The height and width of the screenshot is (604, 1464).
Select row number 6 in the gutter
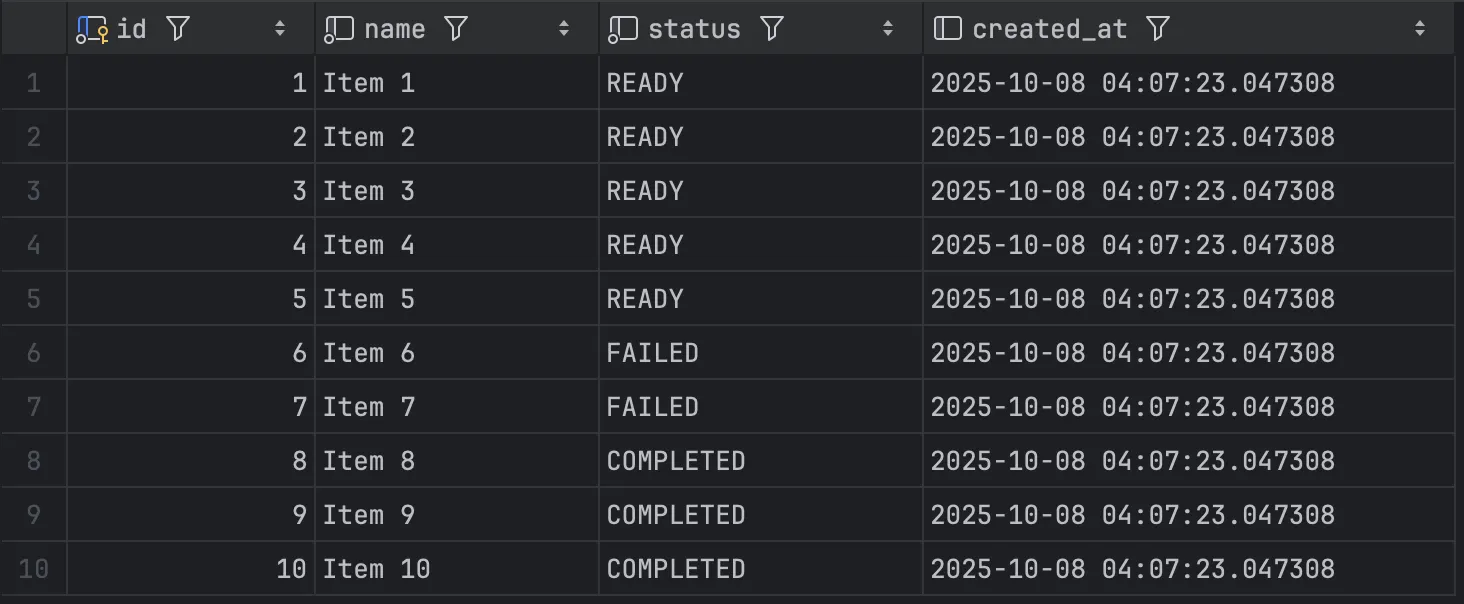(x=34, y=353)
